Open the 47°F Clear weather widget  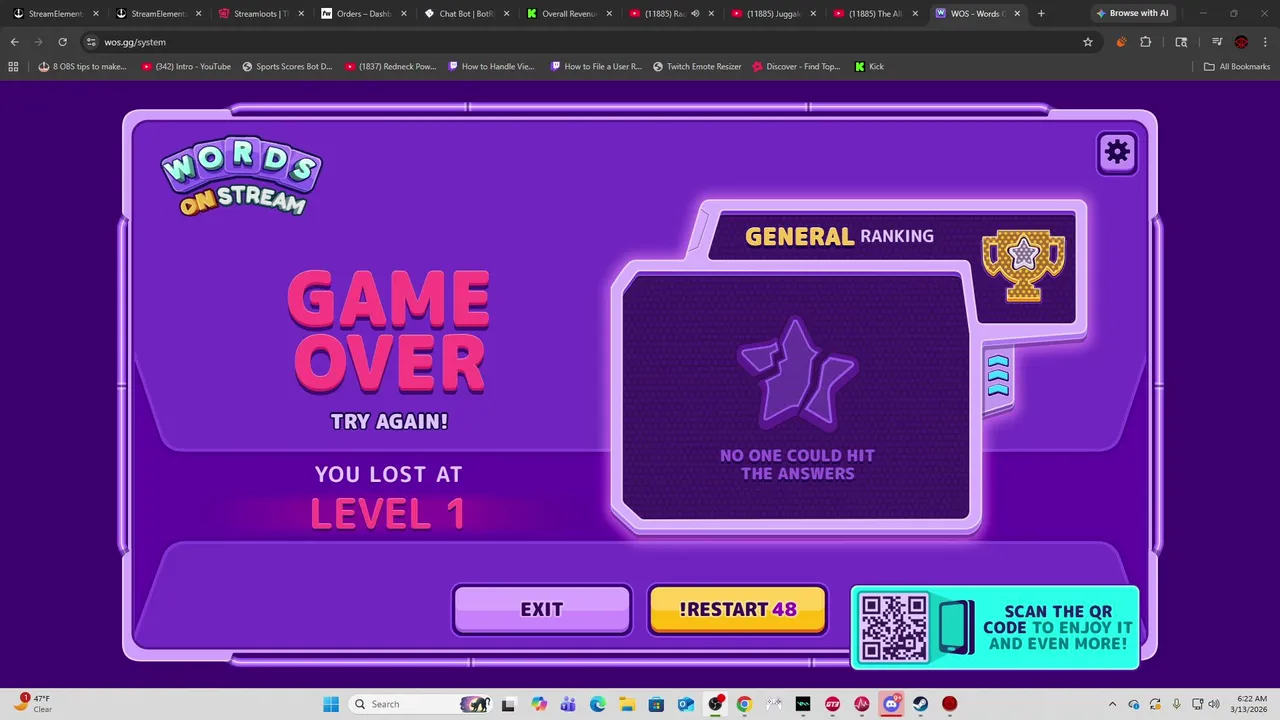click(34, 704)
